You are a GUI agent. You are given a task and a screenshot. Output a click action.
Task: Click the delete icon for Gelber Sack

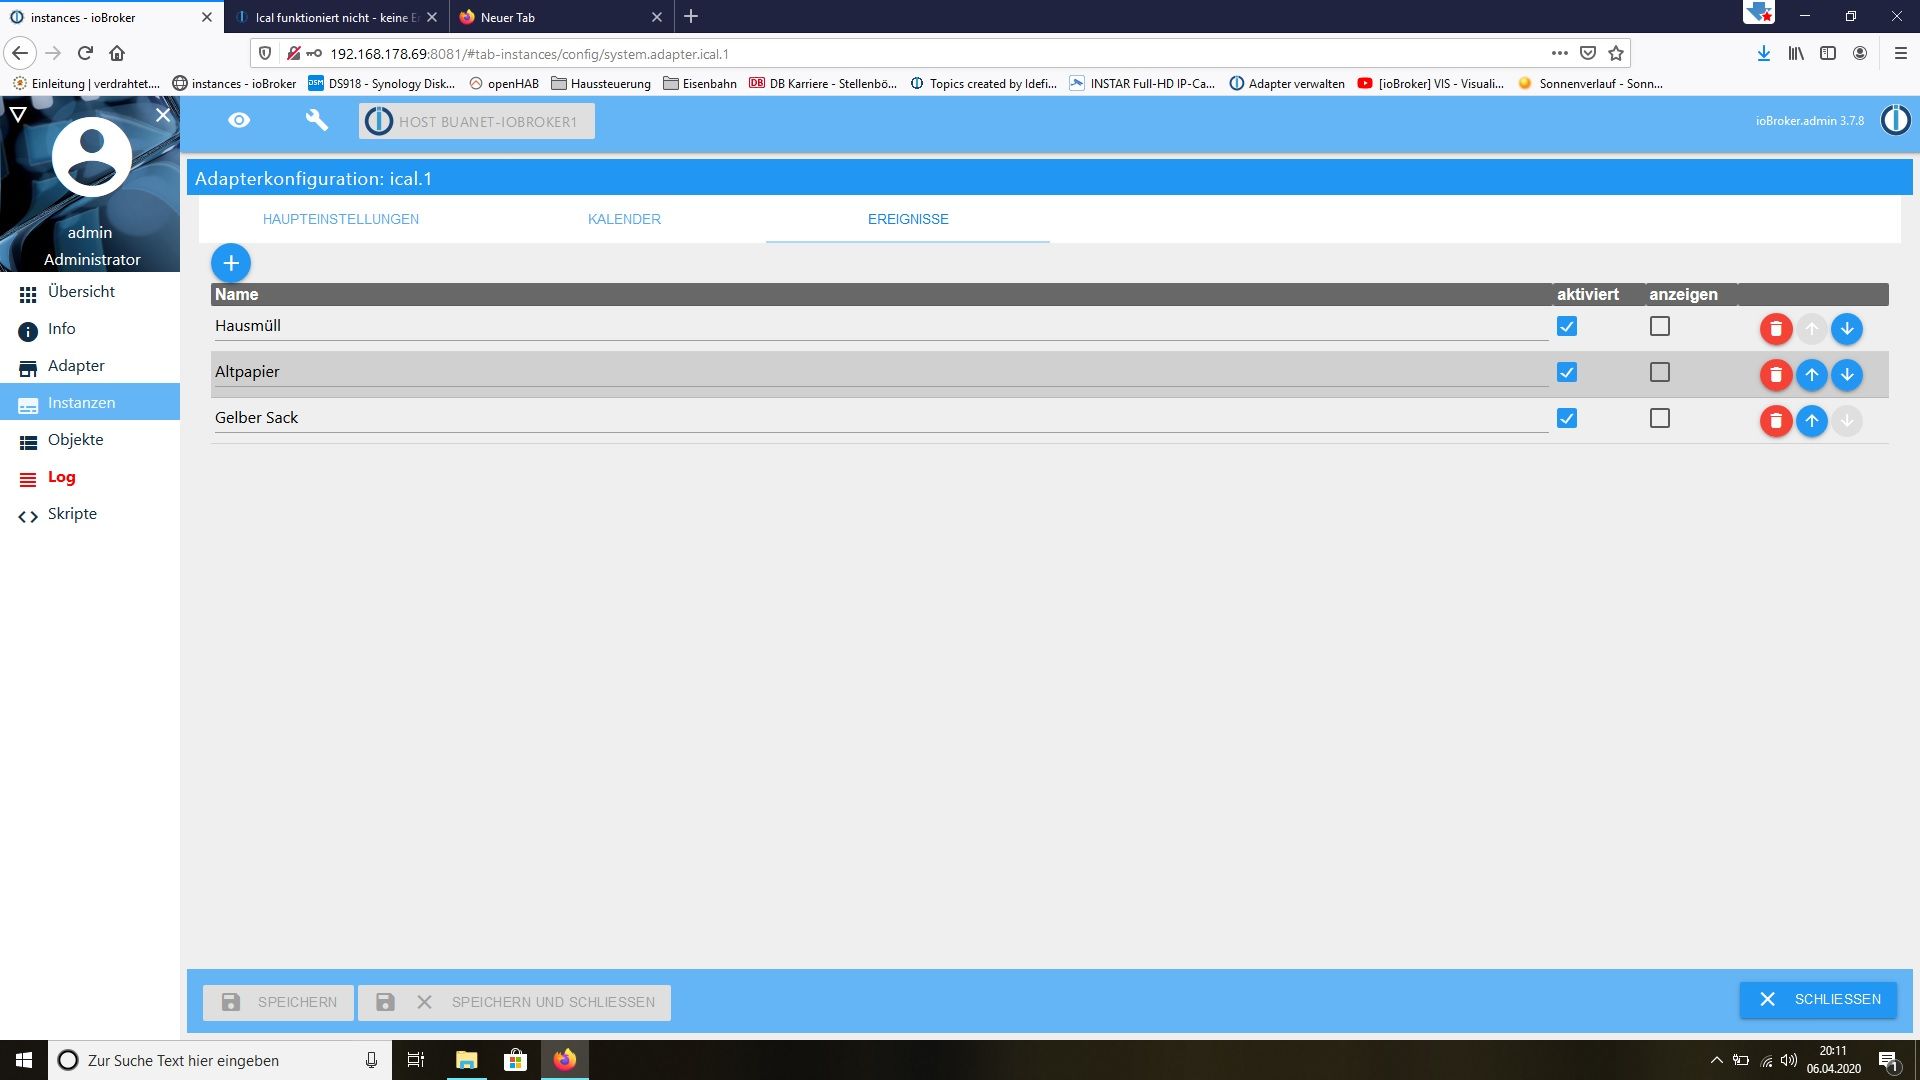[x=1775, y=419]
